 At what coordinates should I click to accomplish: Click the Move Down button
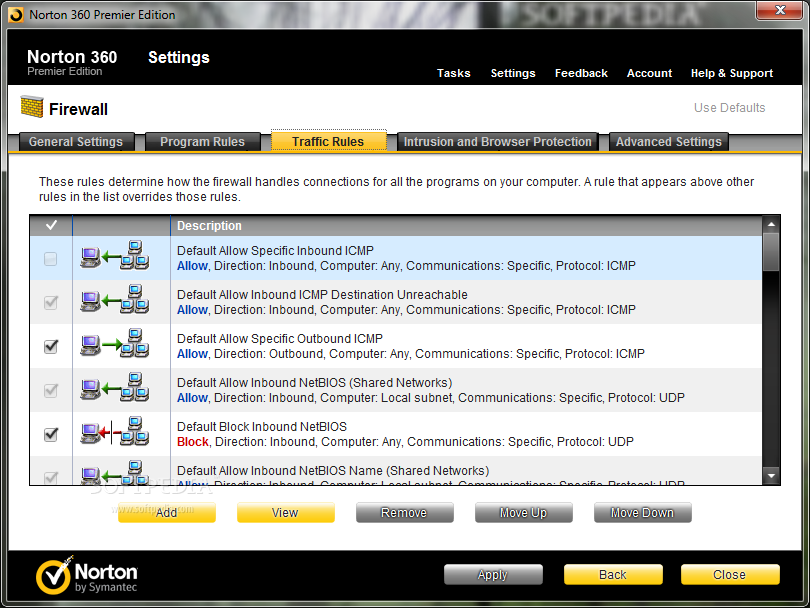(643, 512)
